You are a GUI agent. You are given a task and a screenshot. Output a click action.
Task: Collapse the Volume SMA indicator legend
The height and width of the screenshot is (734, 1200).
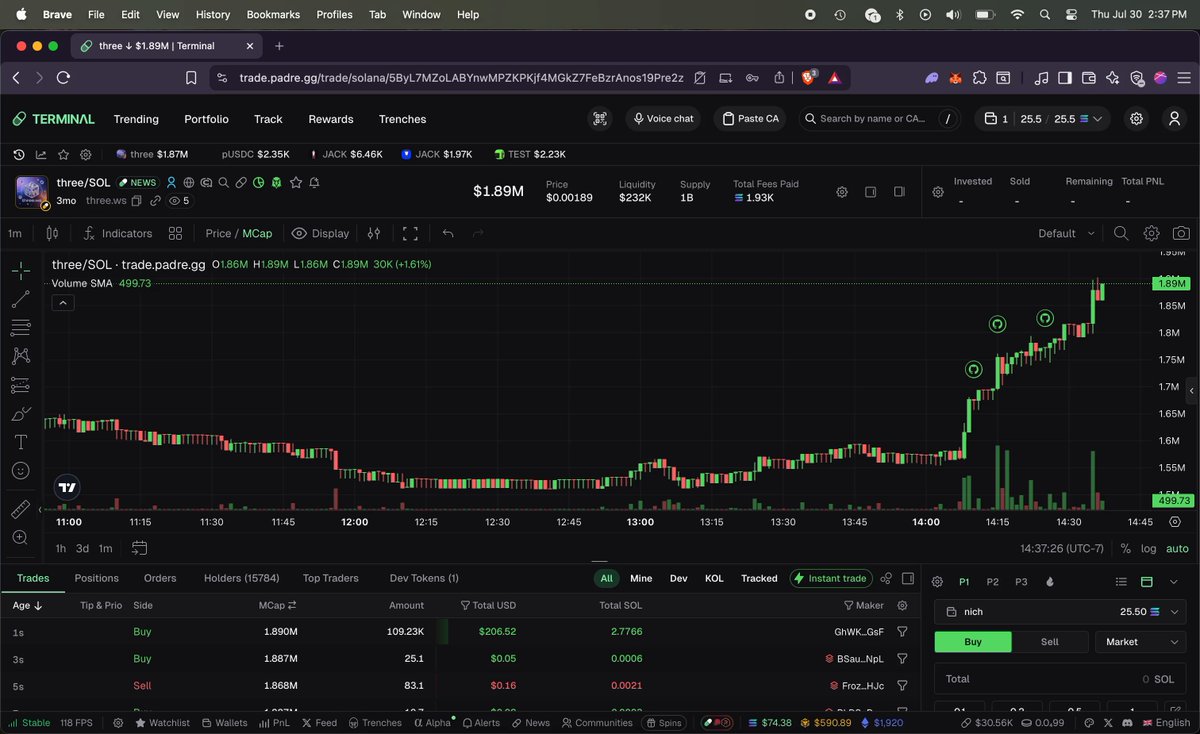(62, 303)
